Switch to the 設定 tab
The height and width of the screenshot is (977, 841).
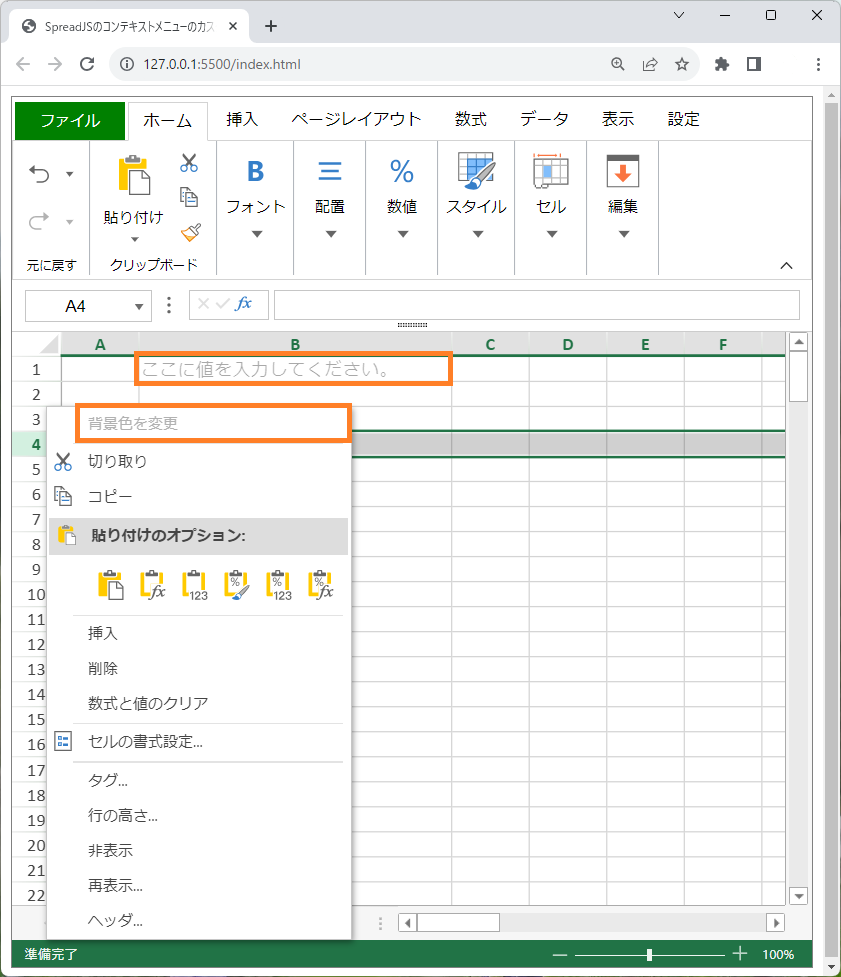click(x=683, y=119)
